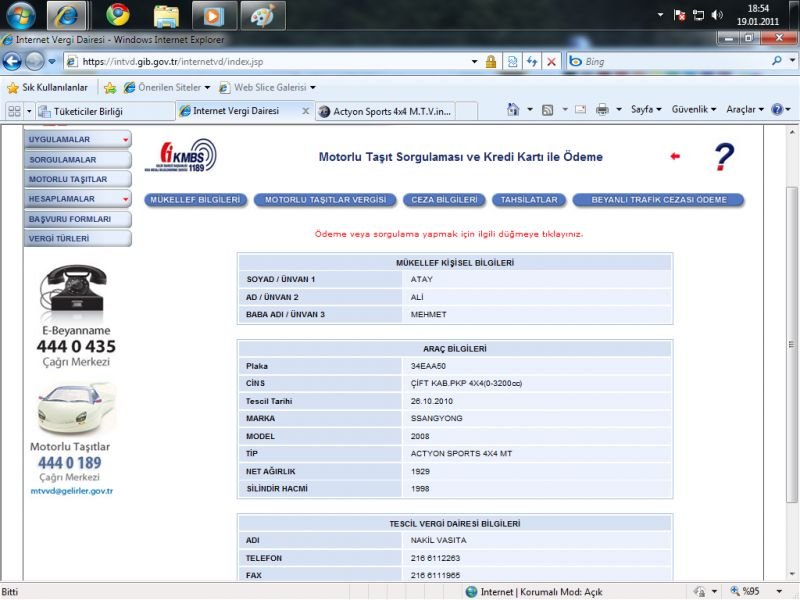Click the IE home icon in command bar
Viewport: 800px width, 600px height.
point(513,109)
